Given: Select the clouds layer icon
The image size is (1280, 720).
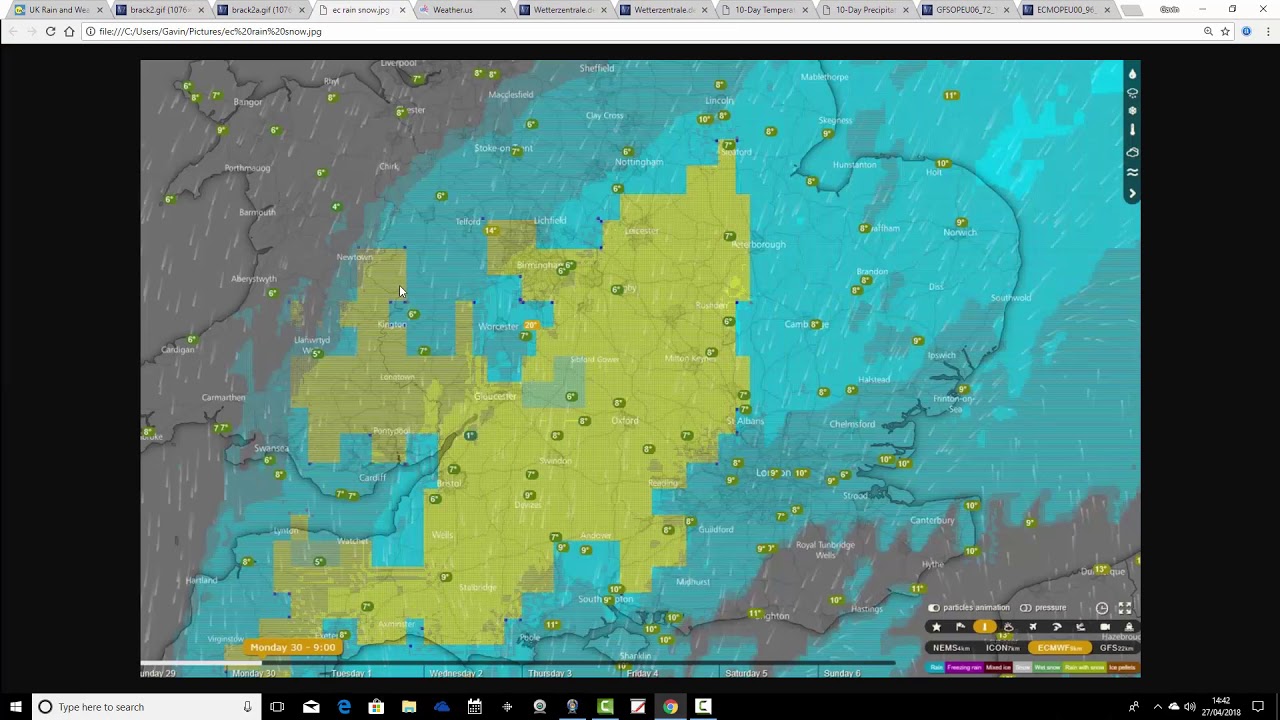Looking at the screenshot, I should point(1132,152).
